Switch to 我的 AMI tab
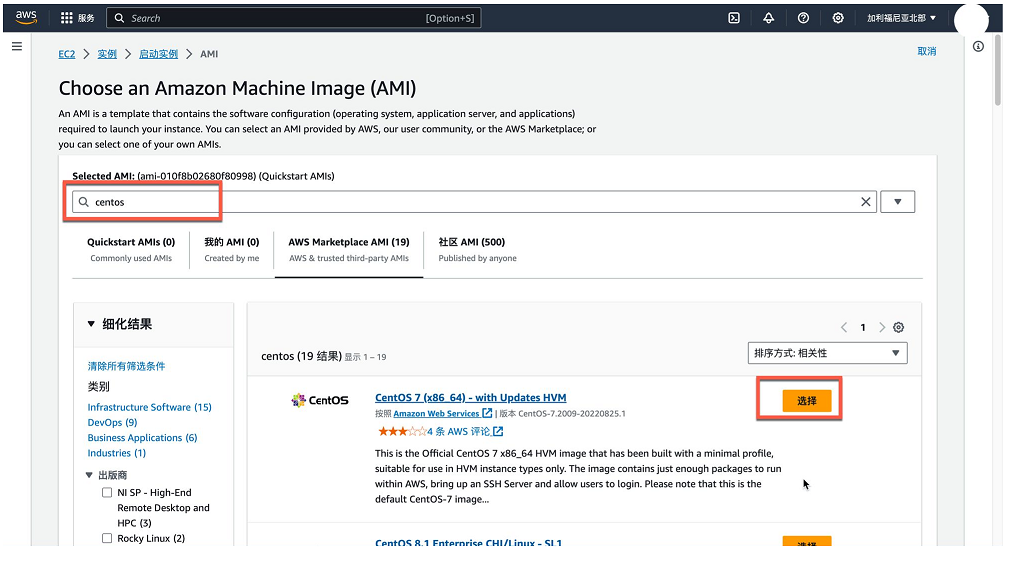The height and width of the screenshot is (564, 1015). pyautogui.click(x=232, y=249)
